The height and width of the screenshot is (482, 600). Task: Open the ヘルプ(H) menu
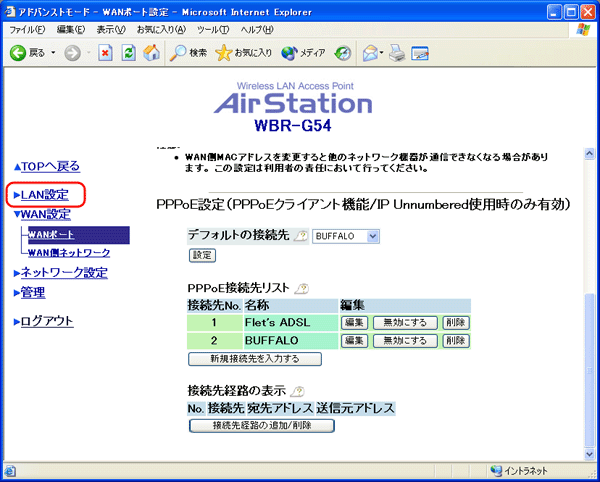[257, 30]
